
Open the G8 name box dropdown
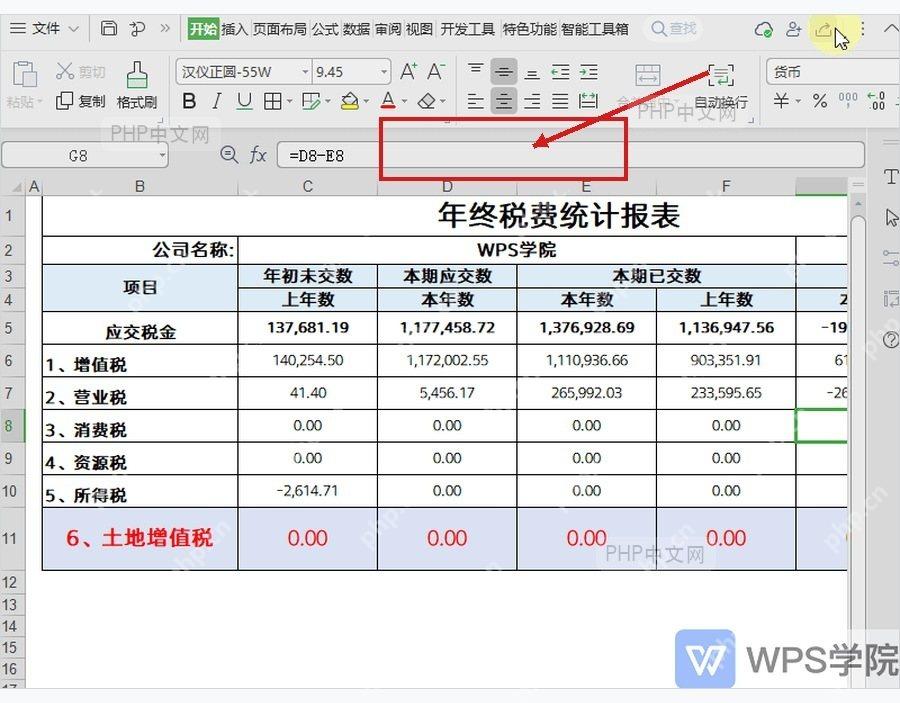click(x=162, y=155)
